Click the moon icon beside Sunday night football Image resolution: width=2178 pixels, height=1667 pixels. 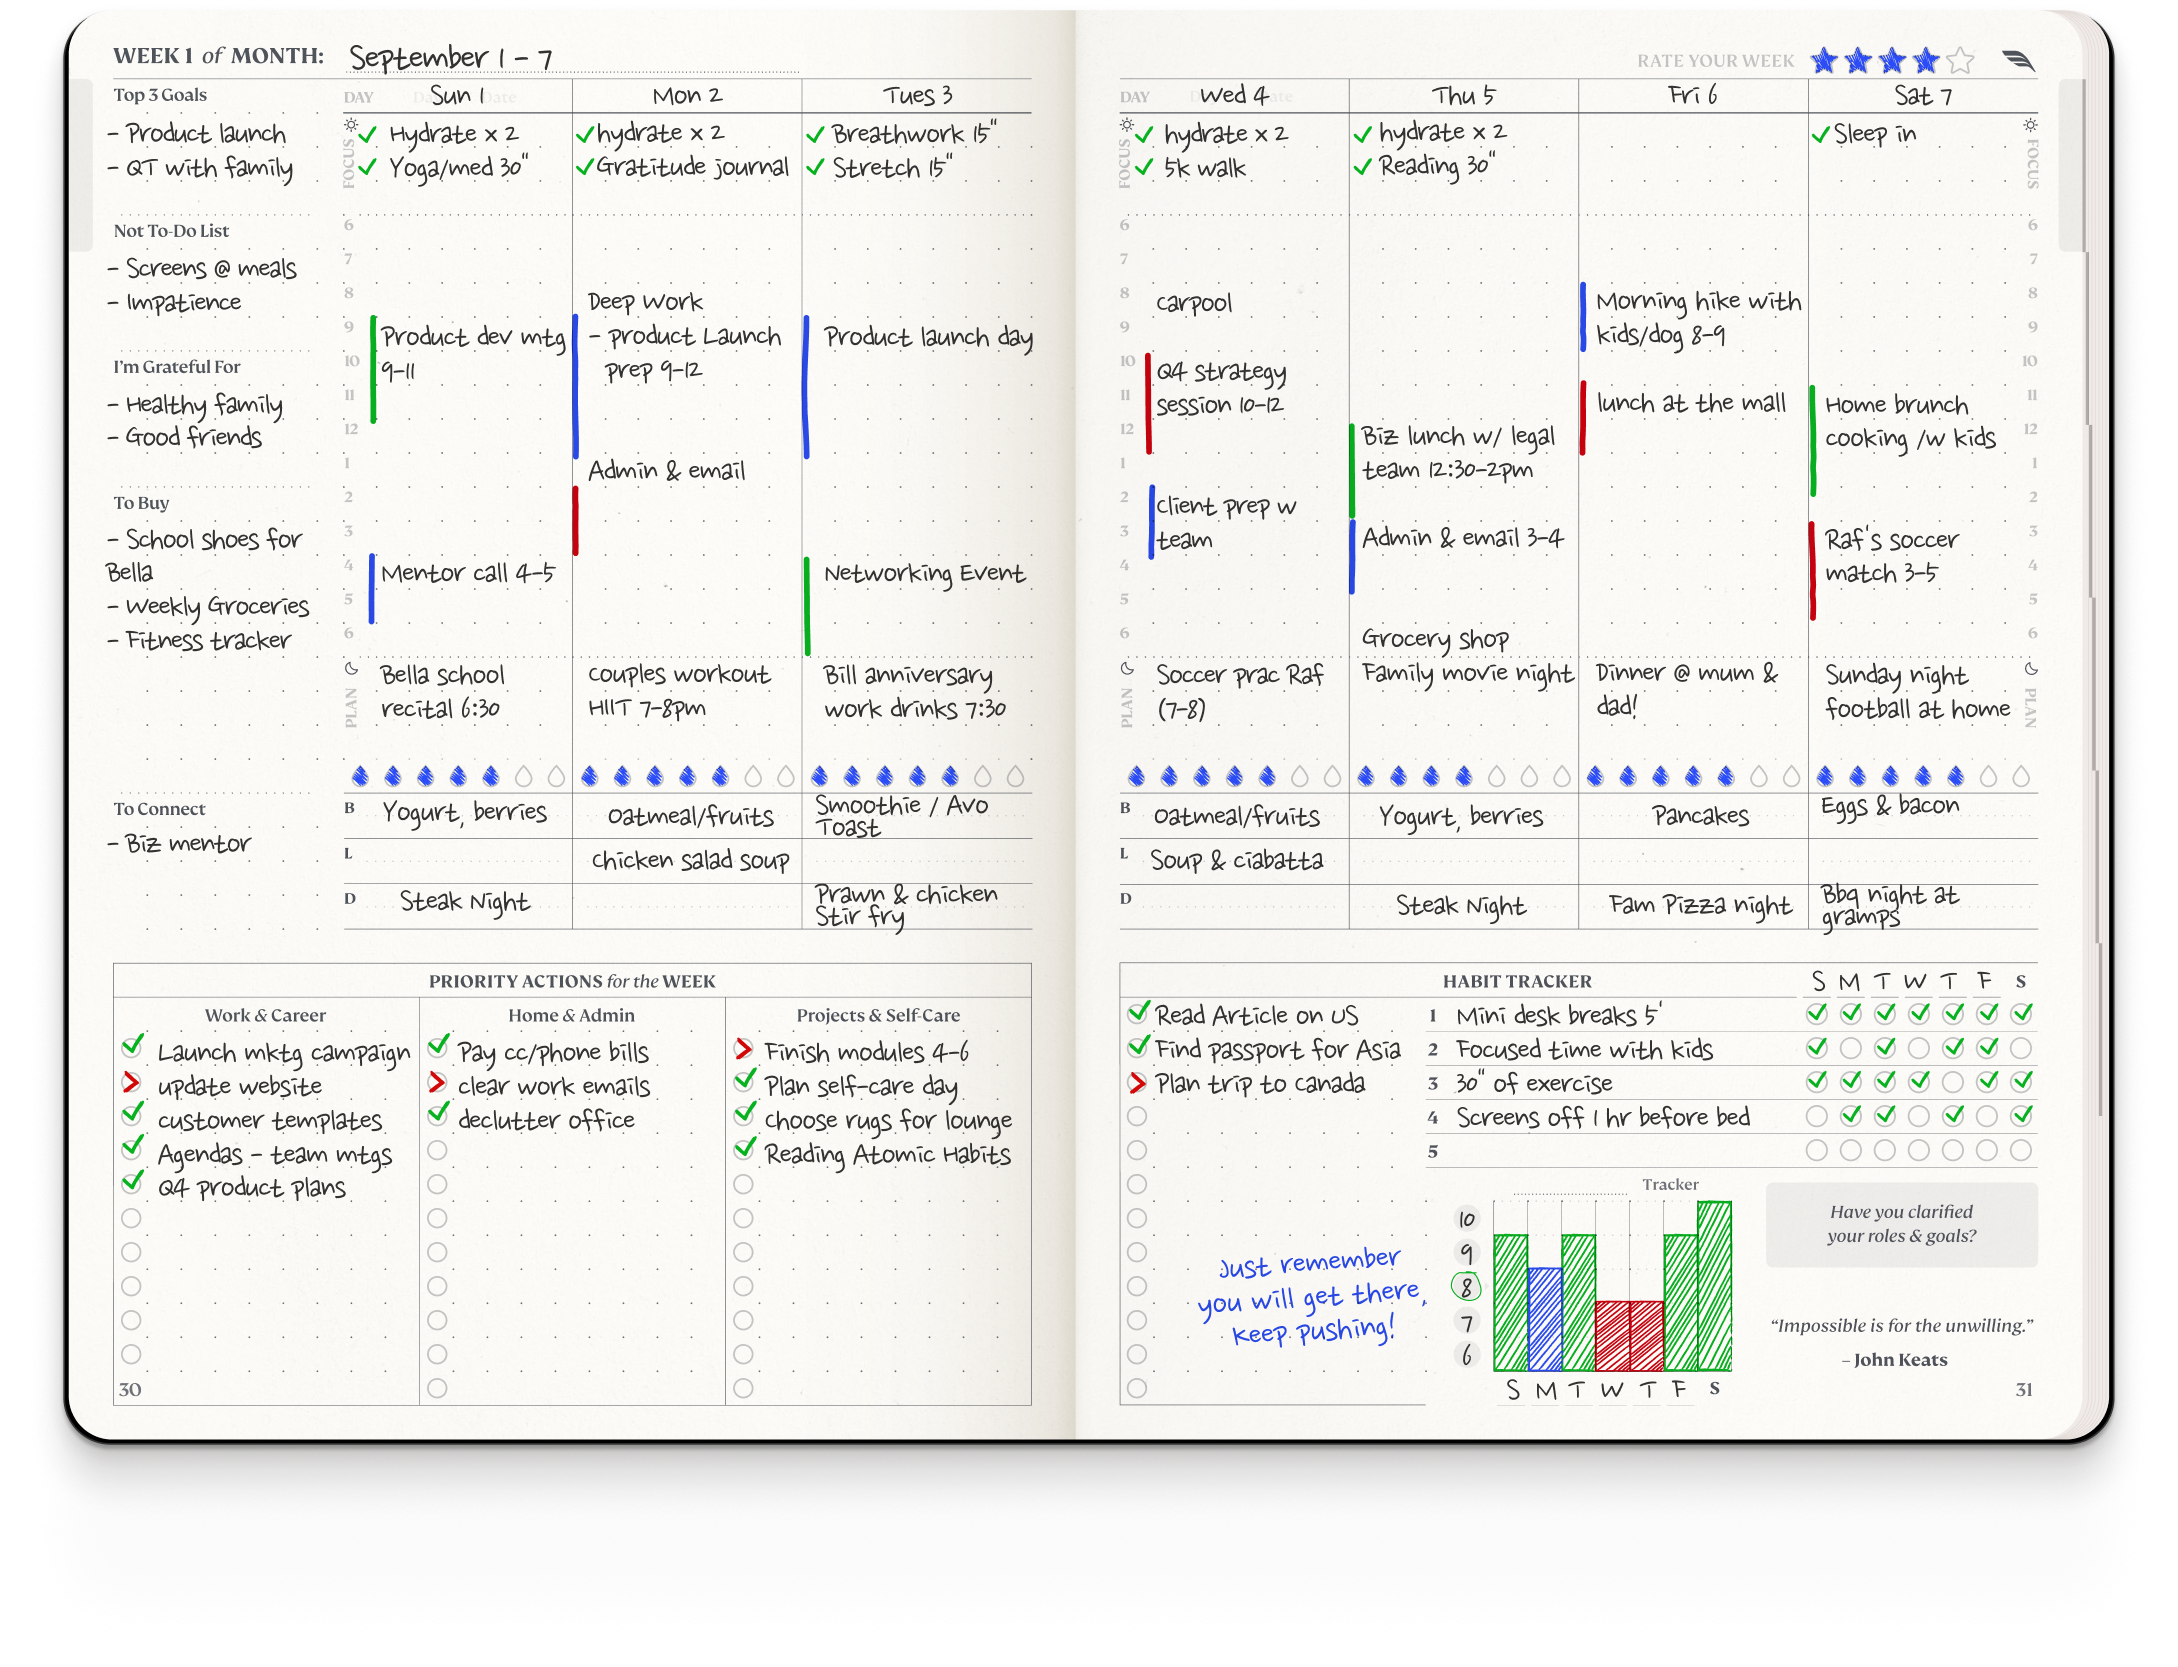(x=2031, y=669)
